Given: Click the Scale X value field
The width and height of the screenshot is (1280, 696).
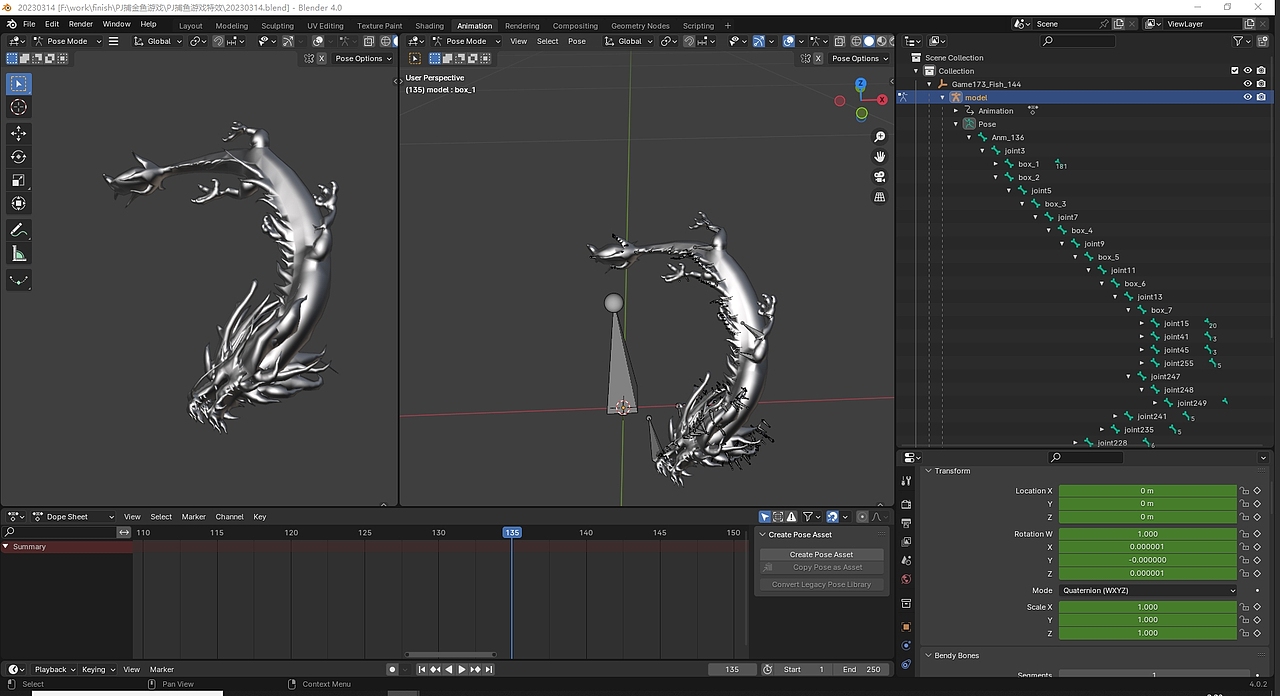Looking at the screenshot, I should (1147, 607).
